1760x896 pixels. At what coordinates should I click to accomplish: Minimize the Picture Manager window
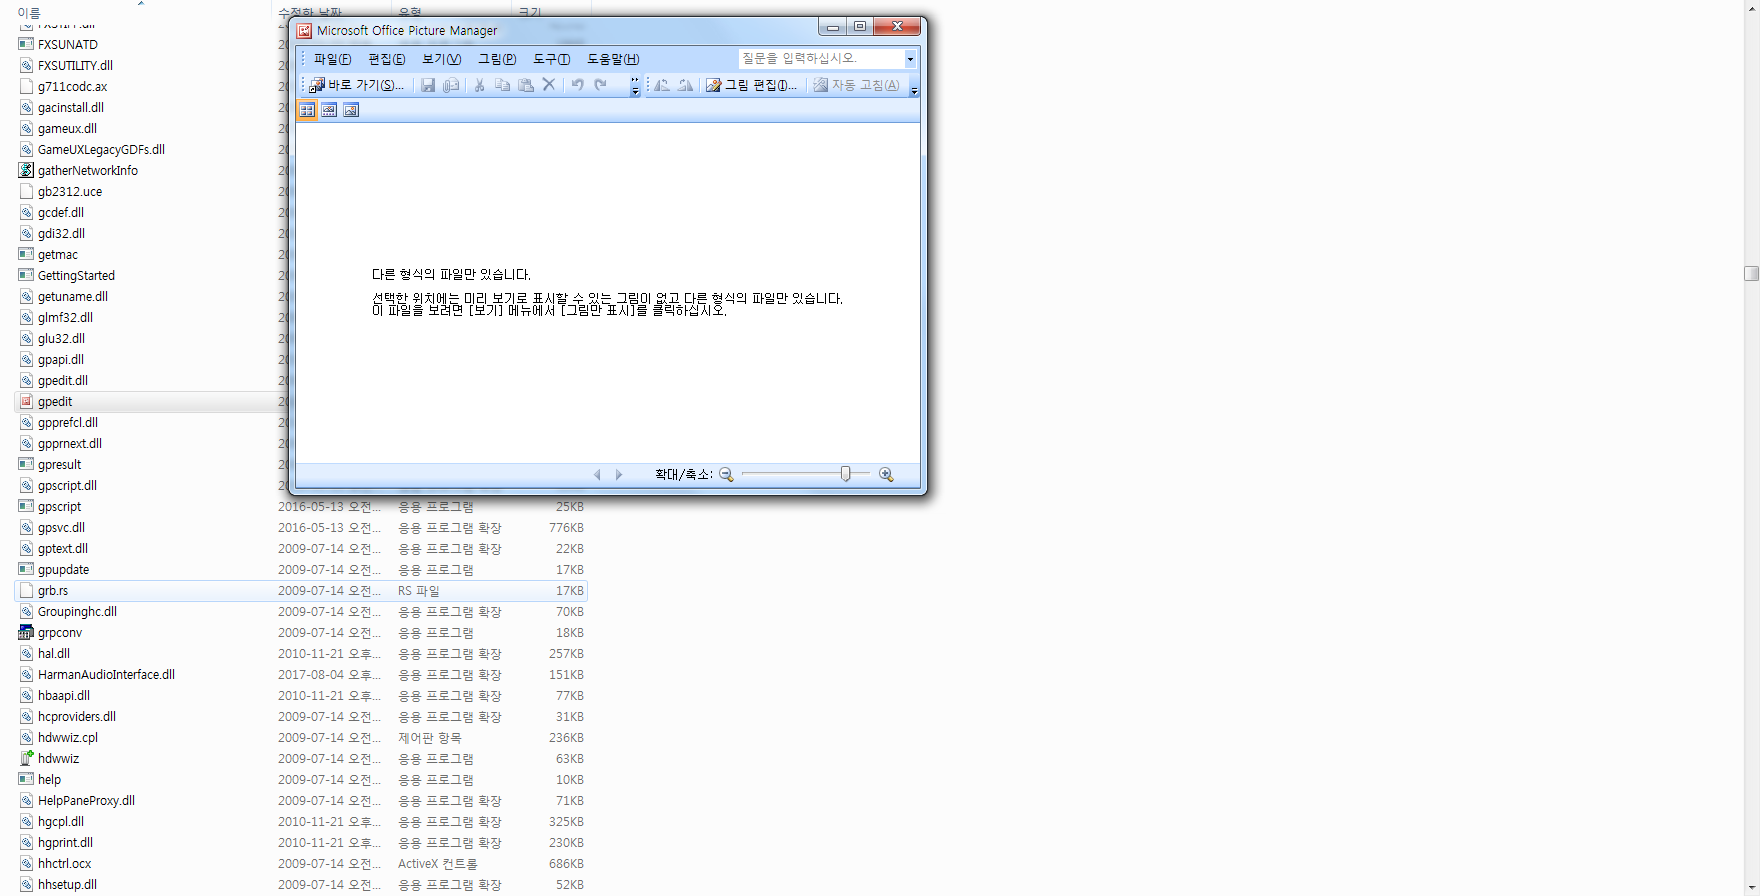tap(832, 27)
